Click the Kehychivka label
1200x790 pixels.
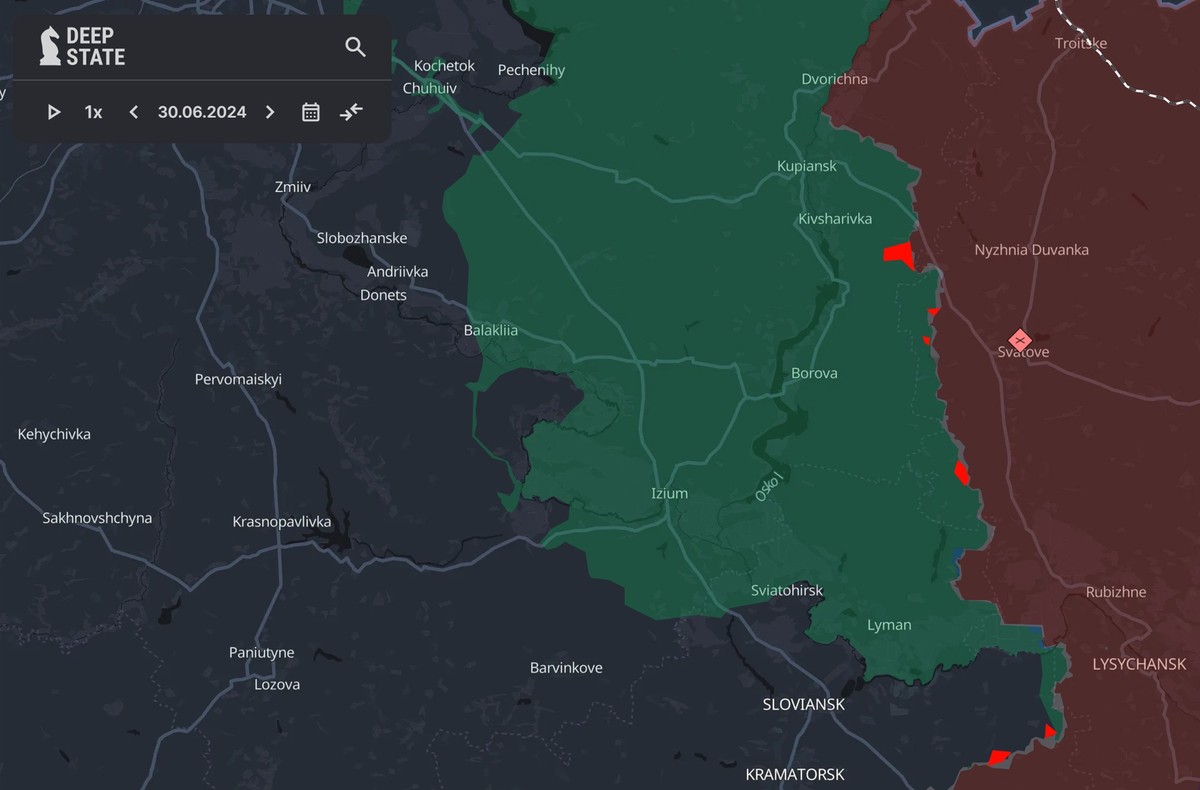click(x=54, y=434)
